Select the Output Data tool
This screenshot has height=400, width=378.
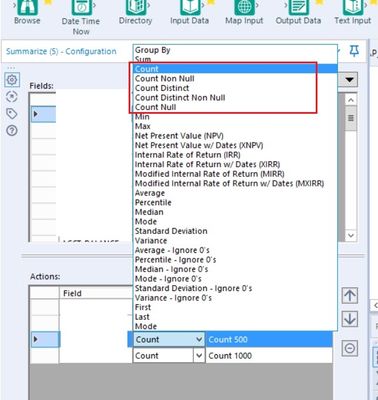tap(298, 7)
